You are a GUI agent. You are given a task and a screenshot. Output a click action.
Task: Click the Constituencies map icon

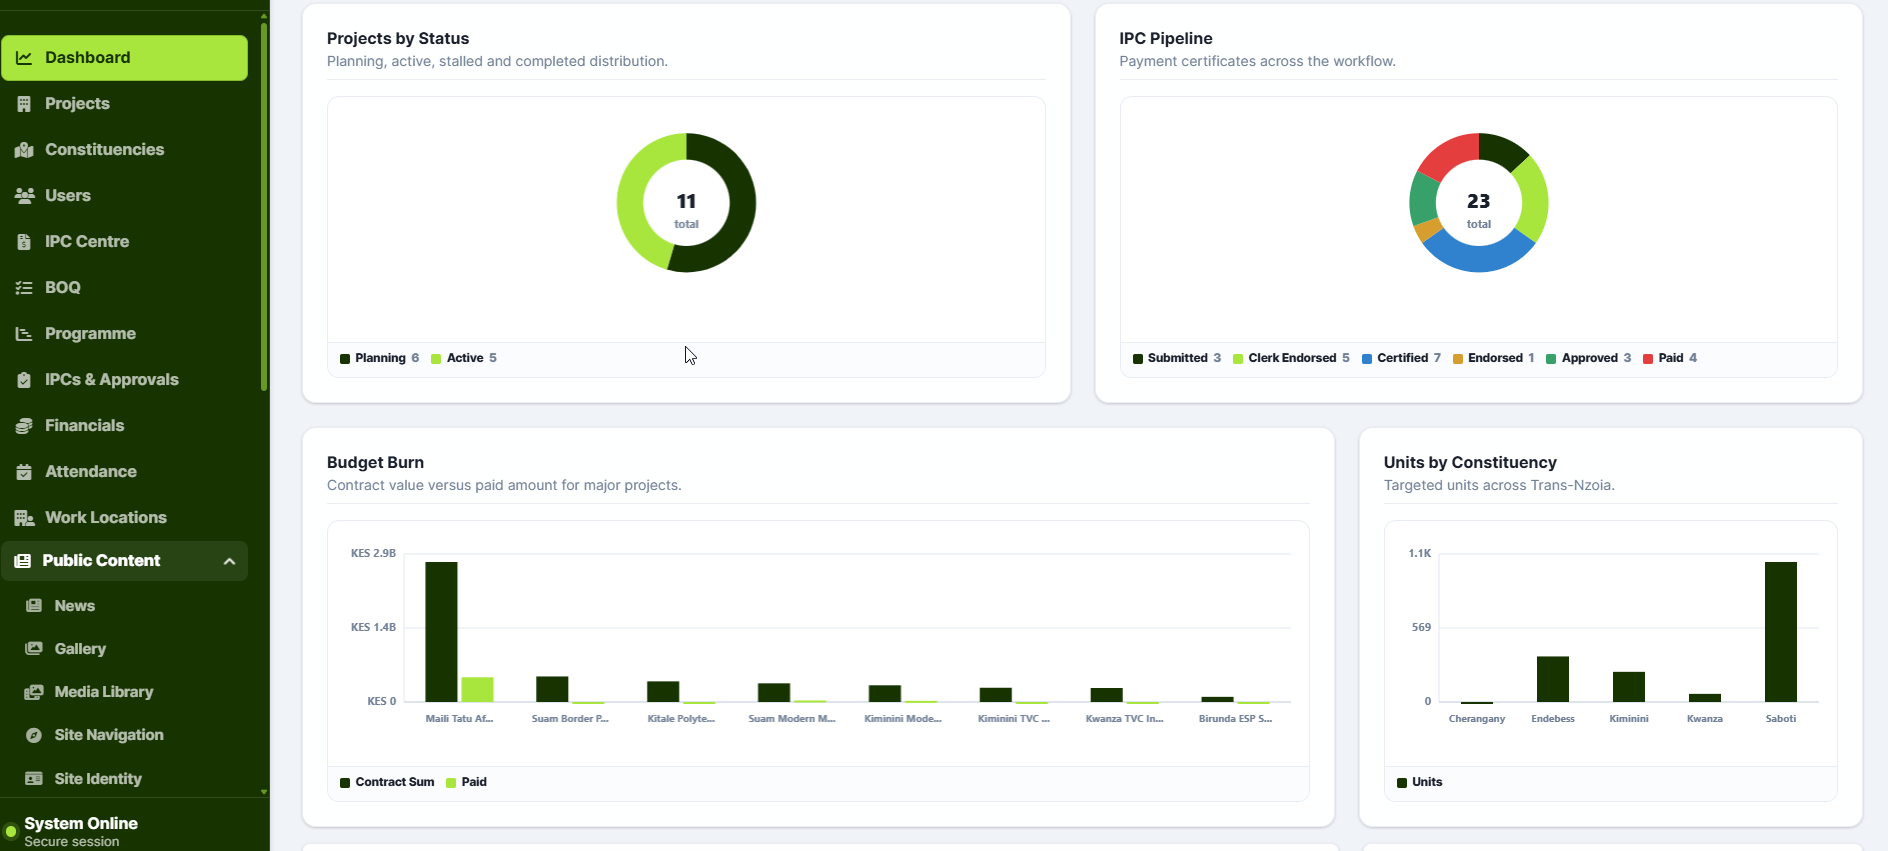[x=24, y=150]
